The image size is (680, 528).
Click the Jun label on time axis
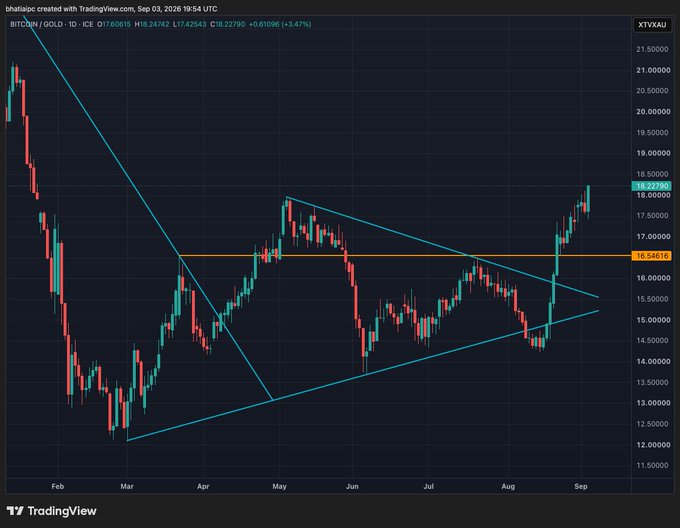[352, 486]
